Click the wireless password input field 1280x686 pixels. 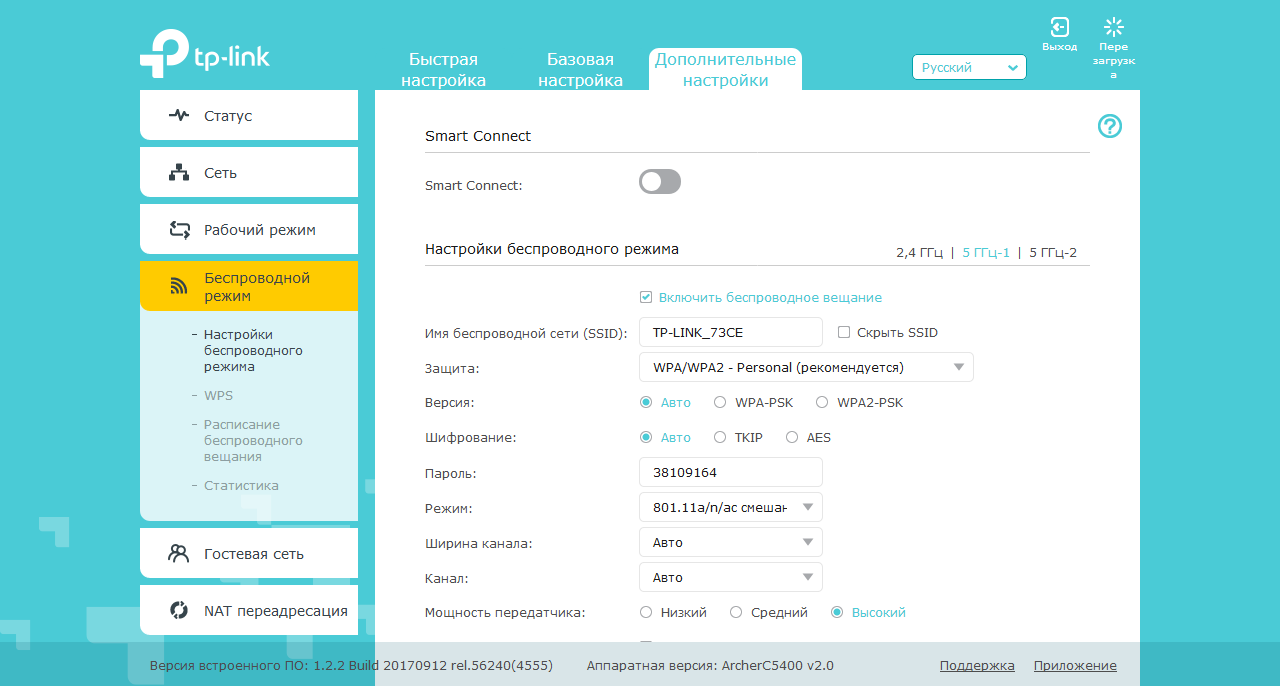click(731, 473)
